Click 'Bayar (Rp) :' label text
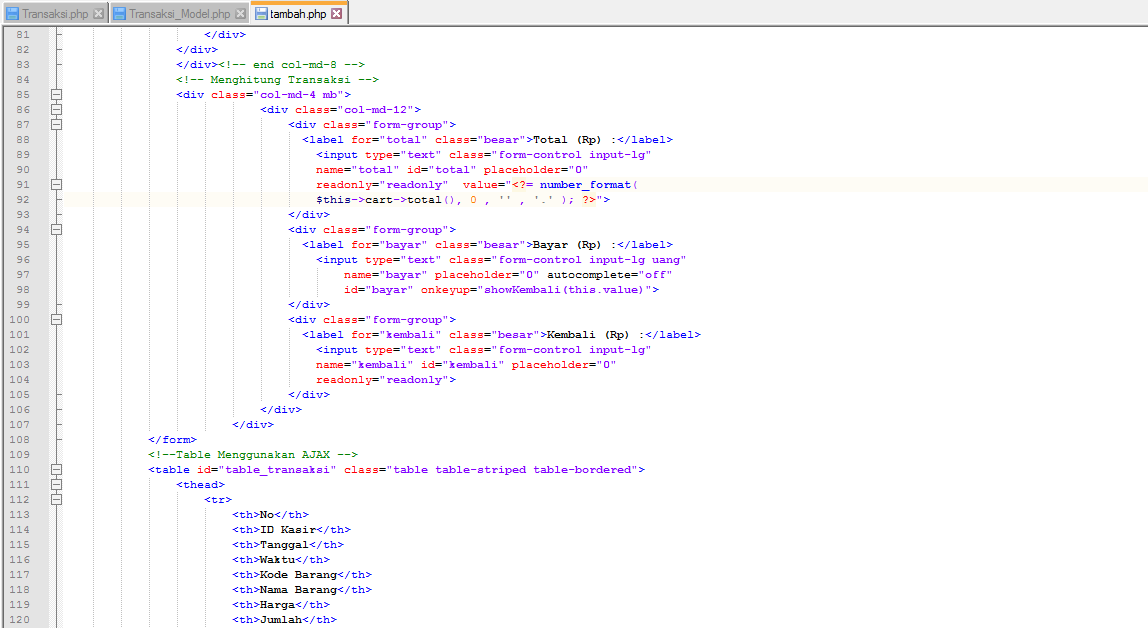Viewport: 1148px width, 628px height. tap(575, 245)
